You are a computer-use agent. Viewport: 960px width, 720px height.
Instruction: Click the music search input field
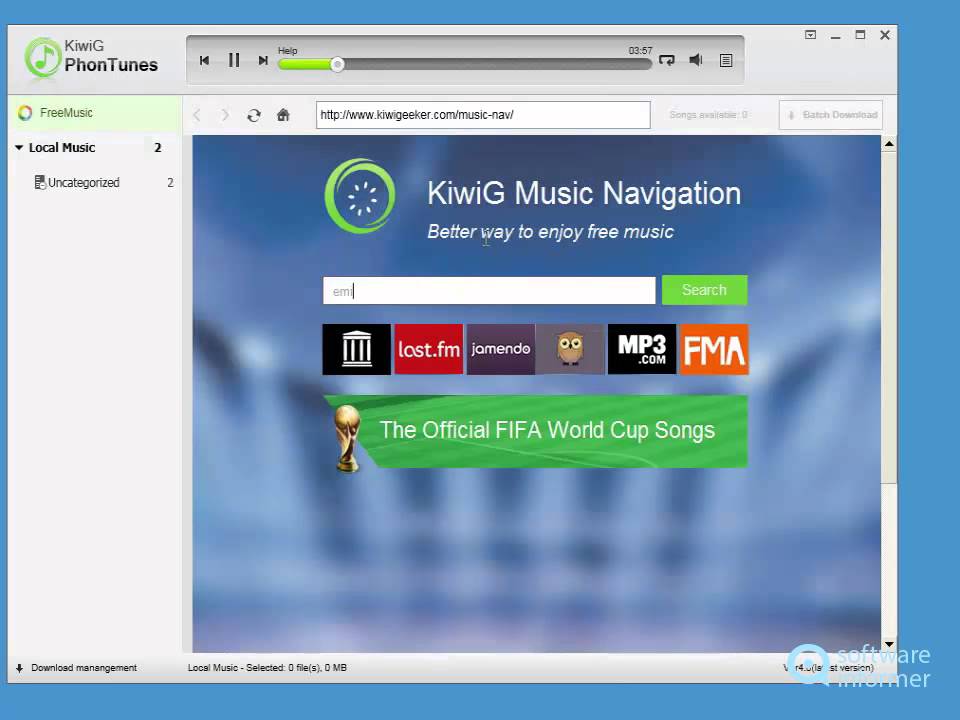point(489,290)
